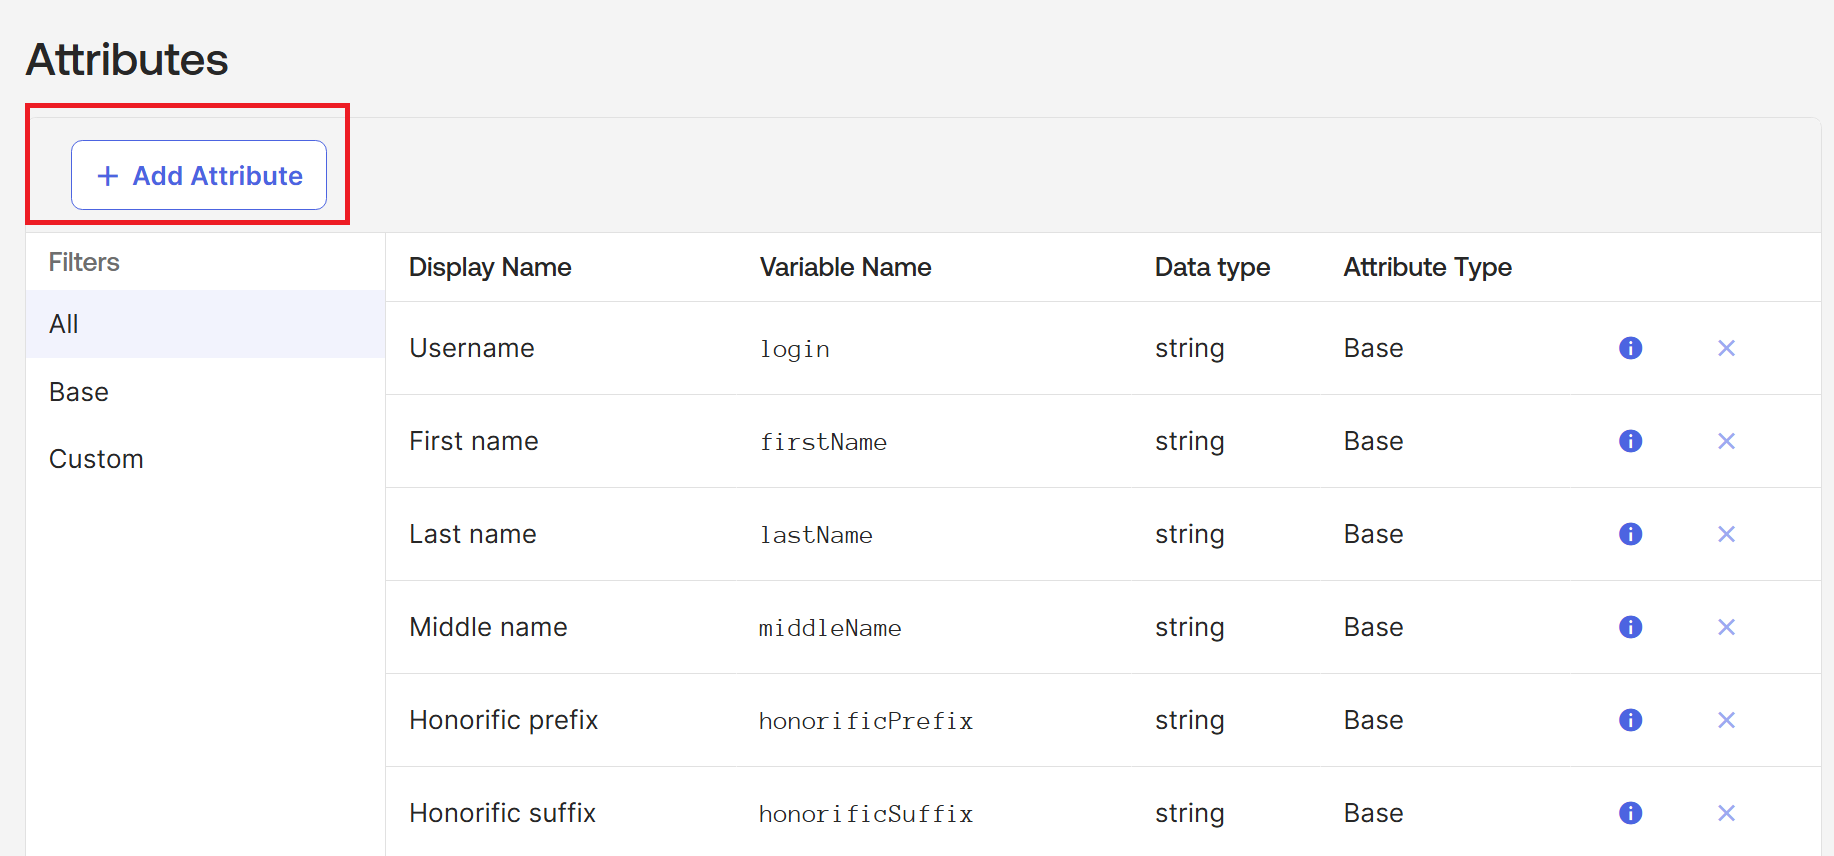The width and height of the screenshot is (1834, 856).
Task: Open info for First name attribute
Action: point(1630,441)
